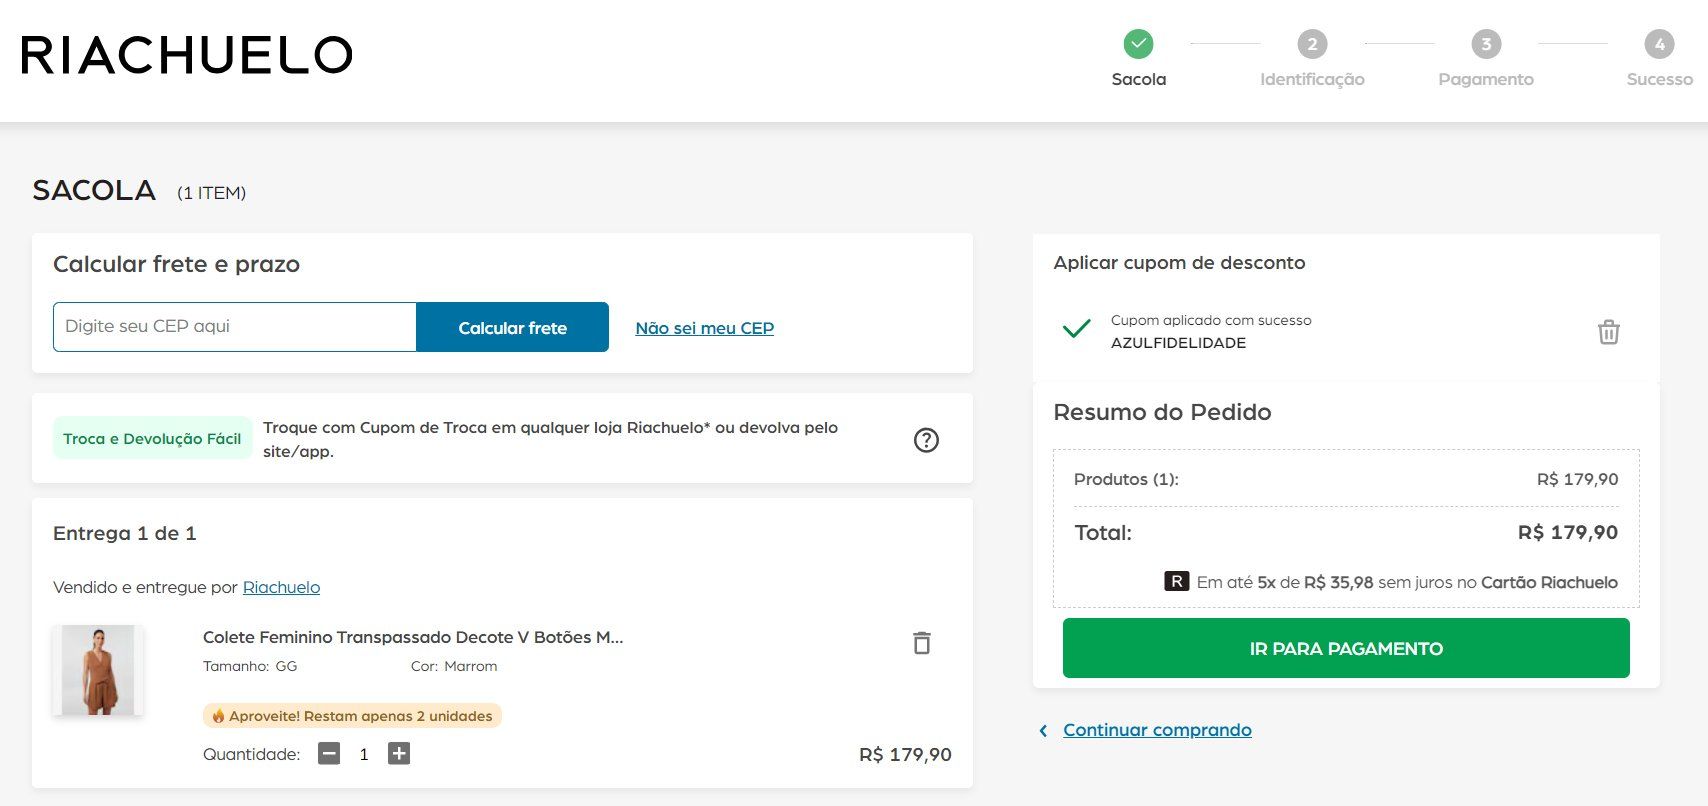Open the Não sei meu CEP link
This screenshot has height=806, width=1708.
pos(705,328)
